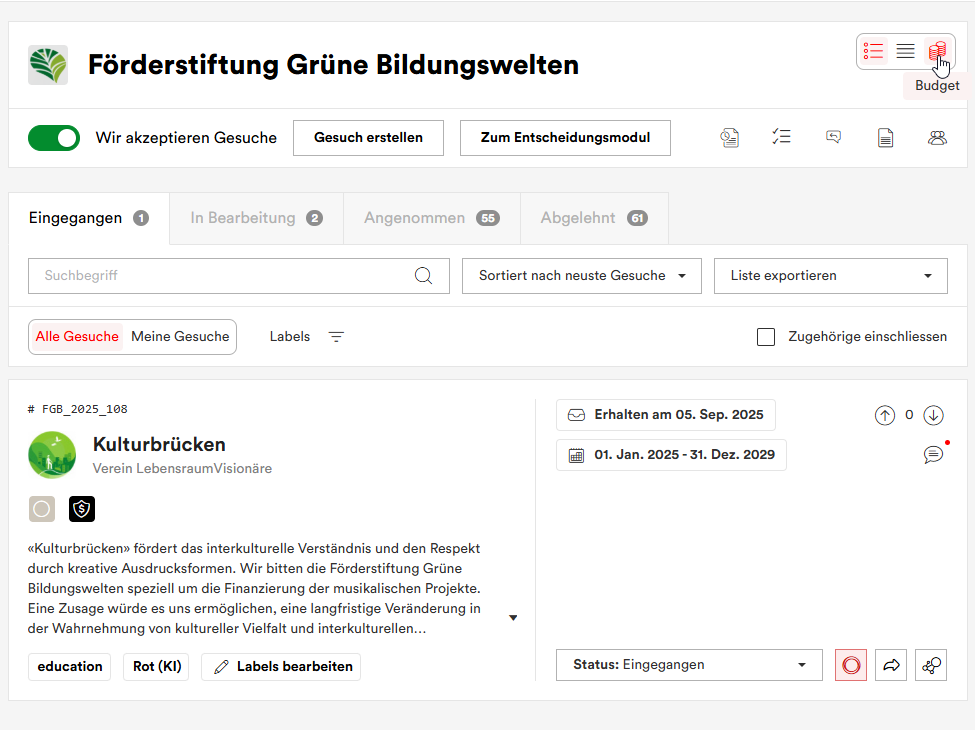
Task: Toggle the 'Wir akzeptieren Gesuche' switch
Action: coord(54,138)
